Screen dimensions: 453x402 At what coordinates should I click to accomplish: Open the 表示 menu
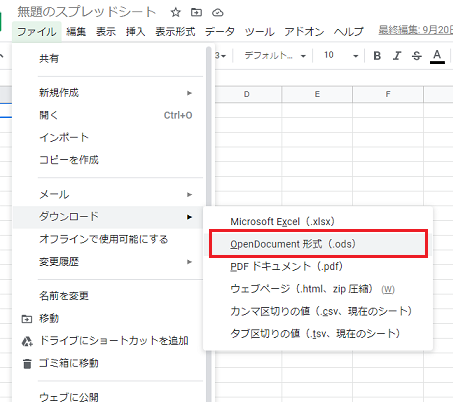[x=106, y=32]
